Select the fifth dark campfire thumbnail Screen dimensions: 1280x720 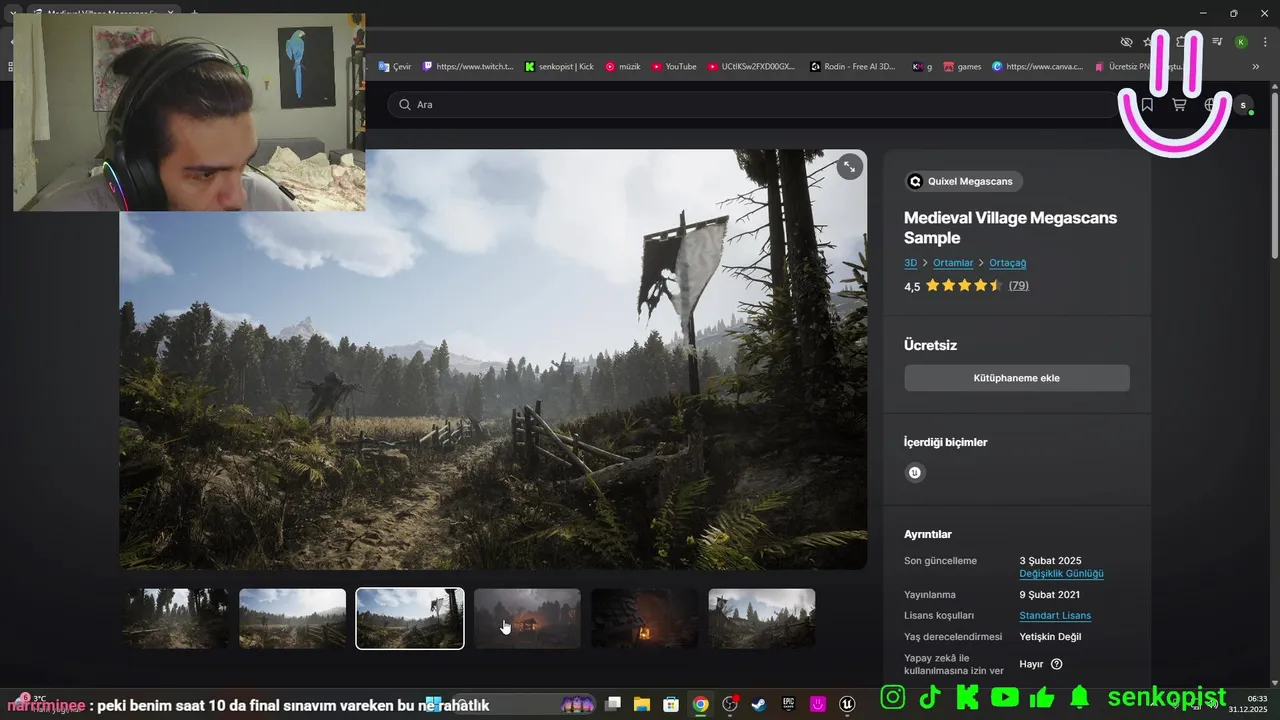(644, 618)
